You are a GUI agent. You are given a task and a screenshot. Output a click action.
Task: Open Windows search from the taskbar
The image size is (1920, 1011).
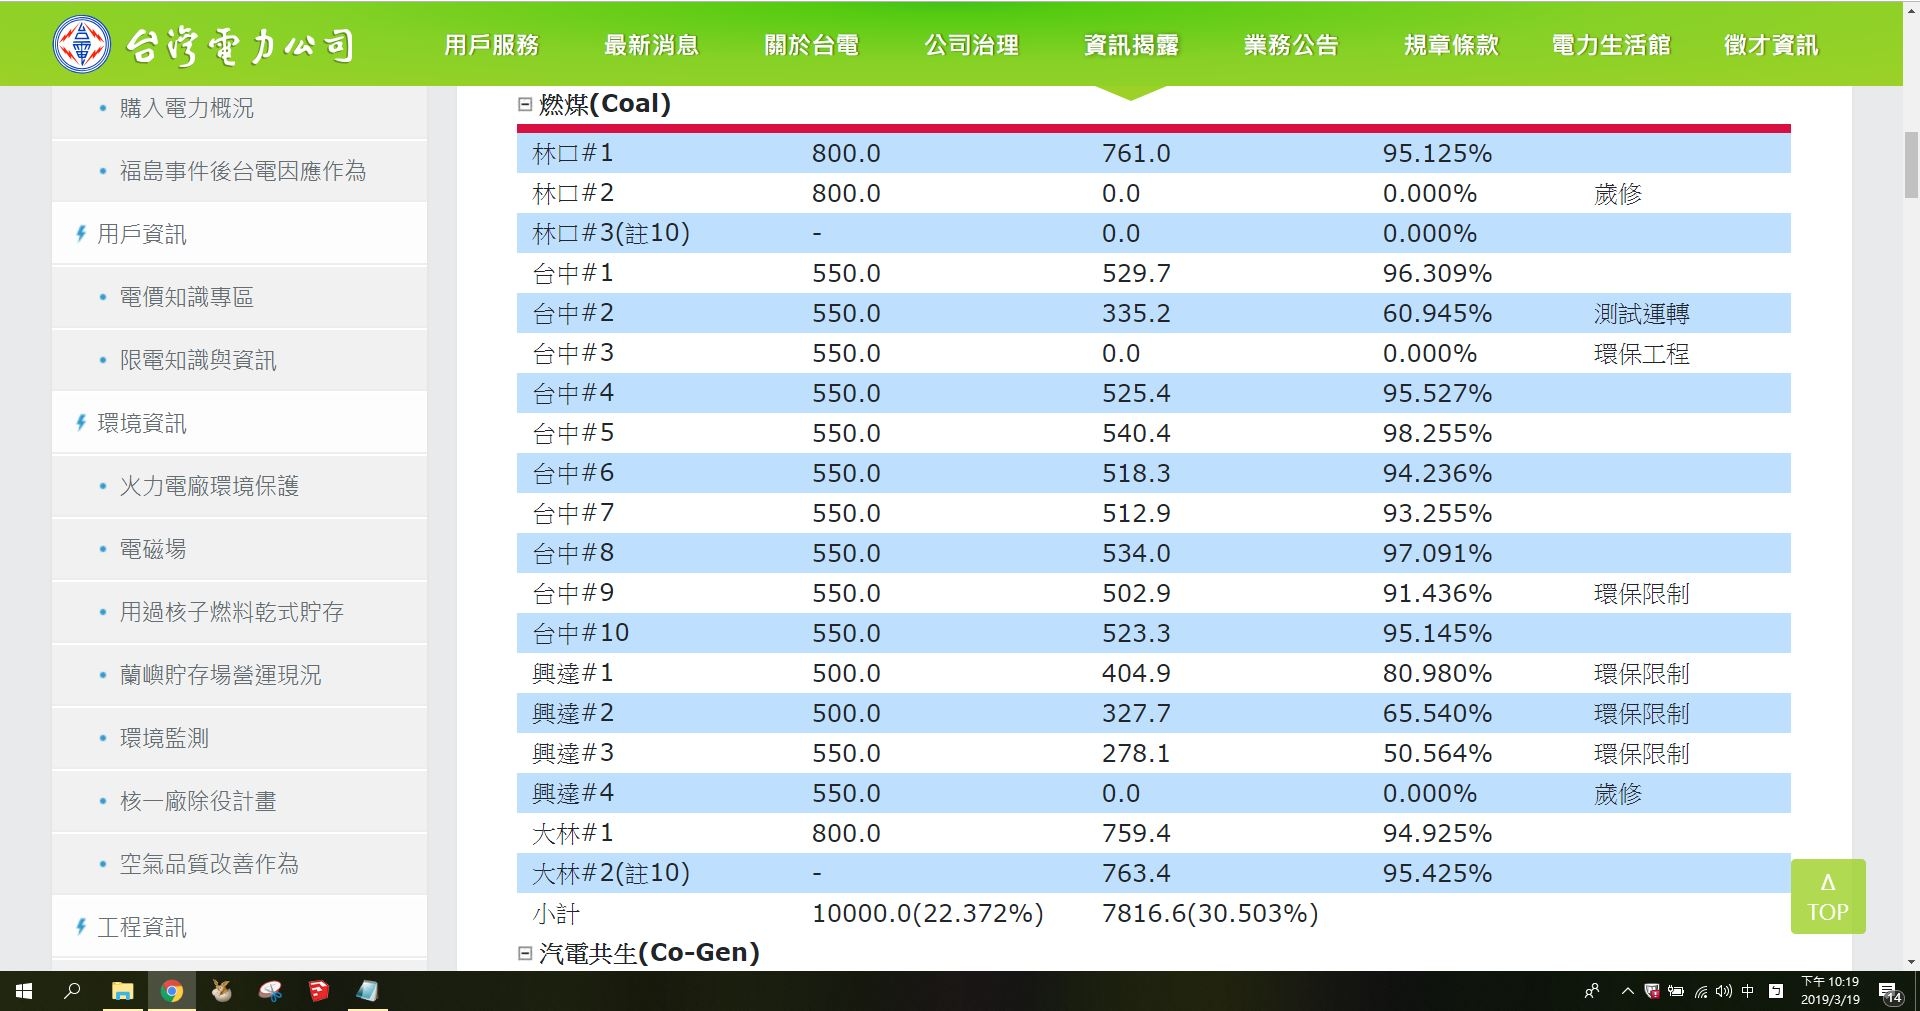click(x=72, y=991)
